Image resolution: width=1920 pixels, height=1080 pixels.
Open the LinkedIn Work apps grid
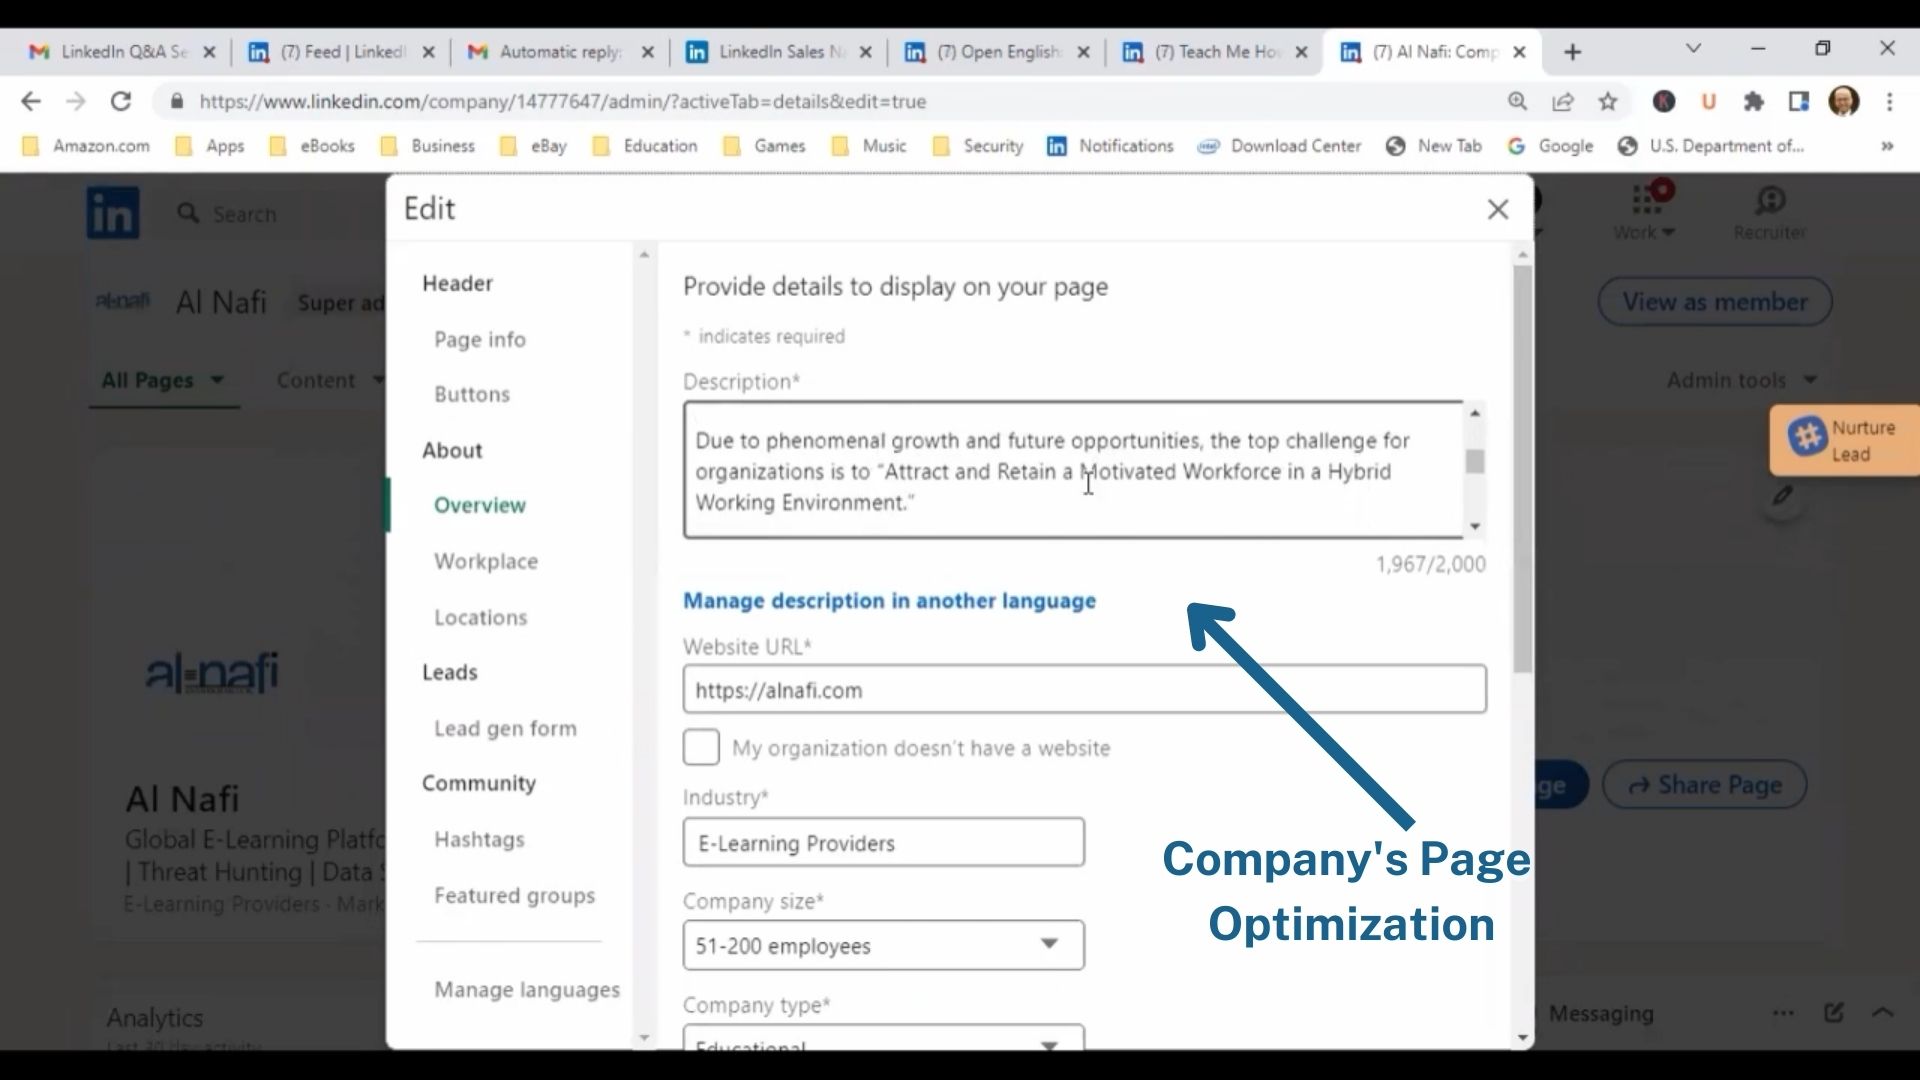(1645, 212)
